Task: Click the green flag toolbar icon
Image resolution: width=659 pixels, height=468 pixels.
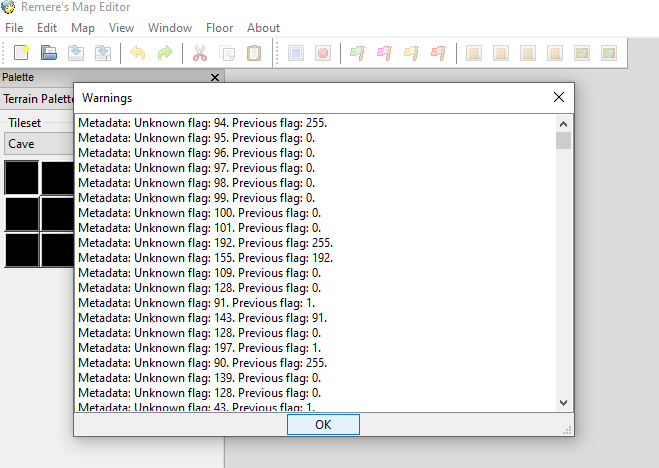Action: point(358,53)
